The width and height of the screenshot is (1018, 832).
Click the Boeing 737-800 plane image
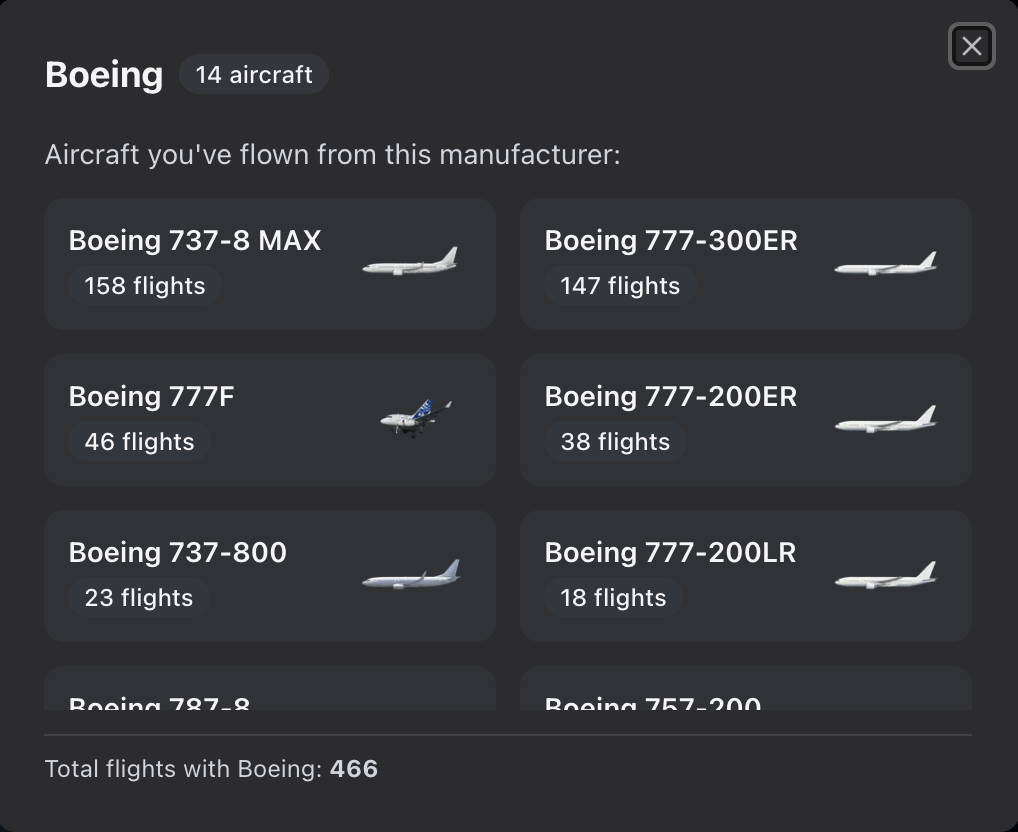[411, 576]
